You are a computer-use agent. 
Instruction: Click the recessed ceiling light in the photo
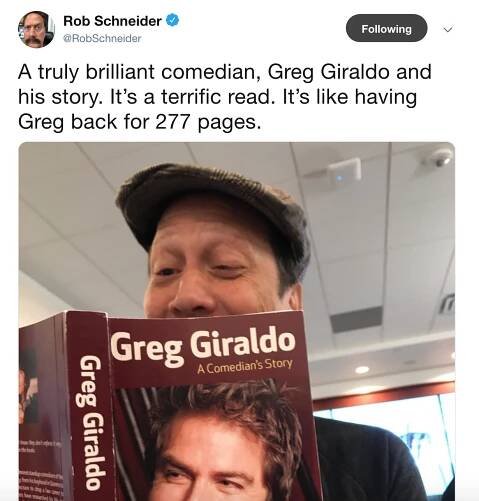click(x=362, y=369)
